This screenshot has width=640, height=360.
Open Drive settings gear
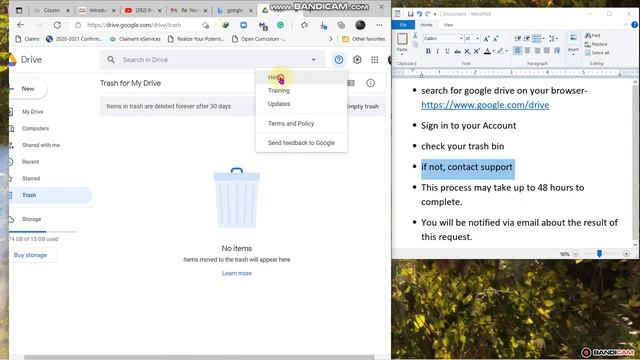(x=357, y=60)
